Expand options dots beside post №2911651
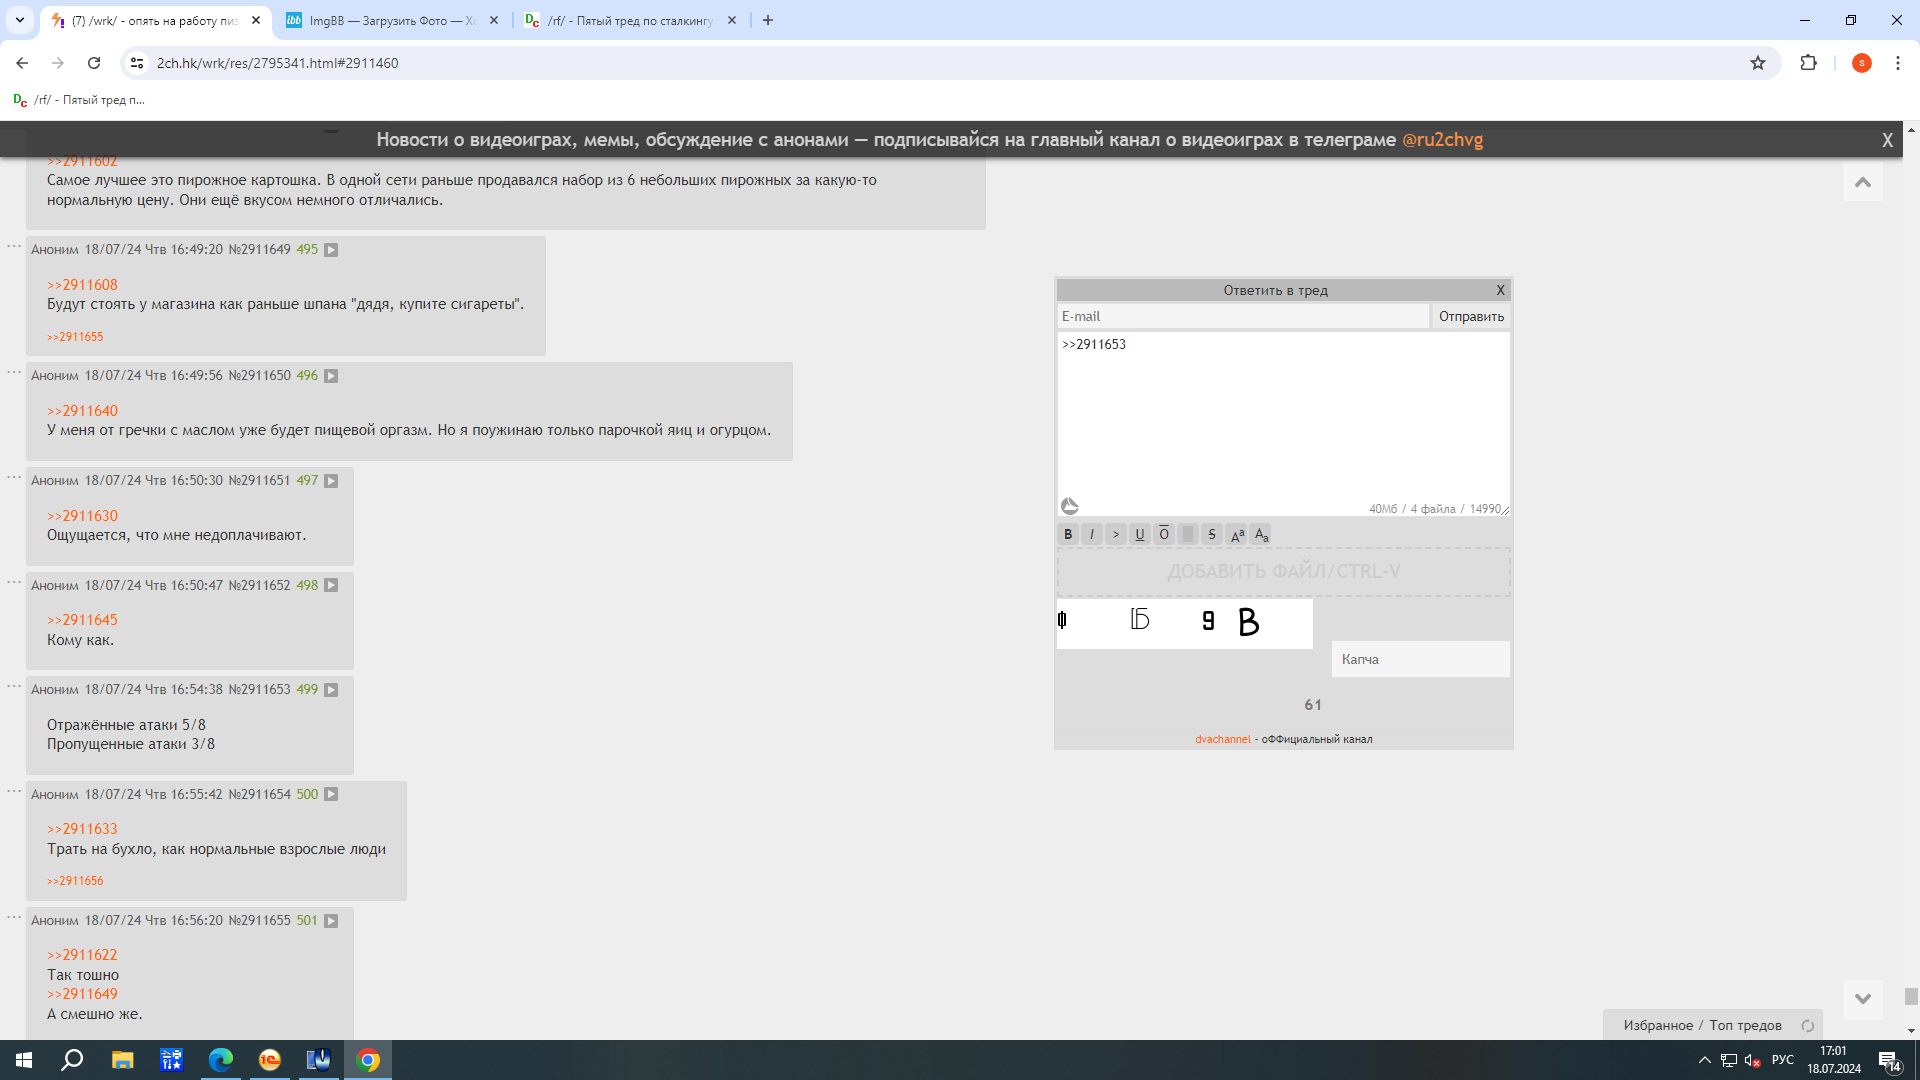Image resolution: width=1920 pixels, height=1080 pixels. [14, 477]
